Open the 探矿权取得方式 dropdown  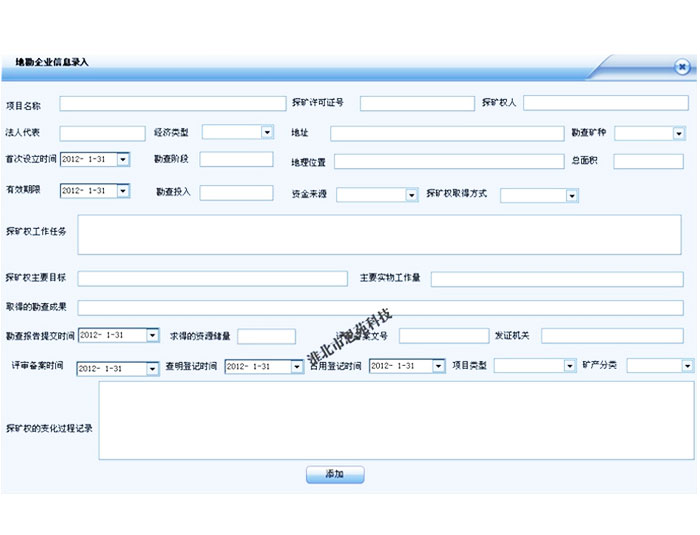pos(572,196)
